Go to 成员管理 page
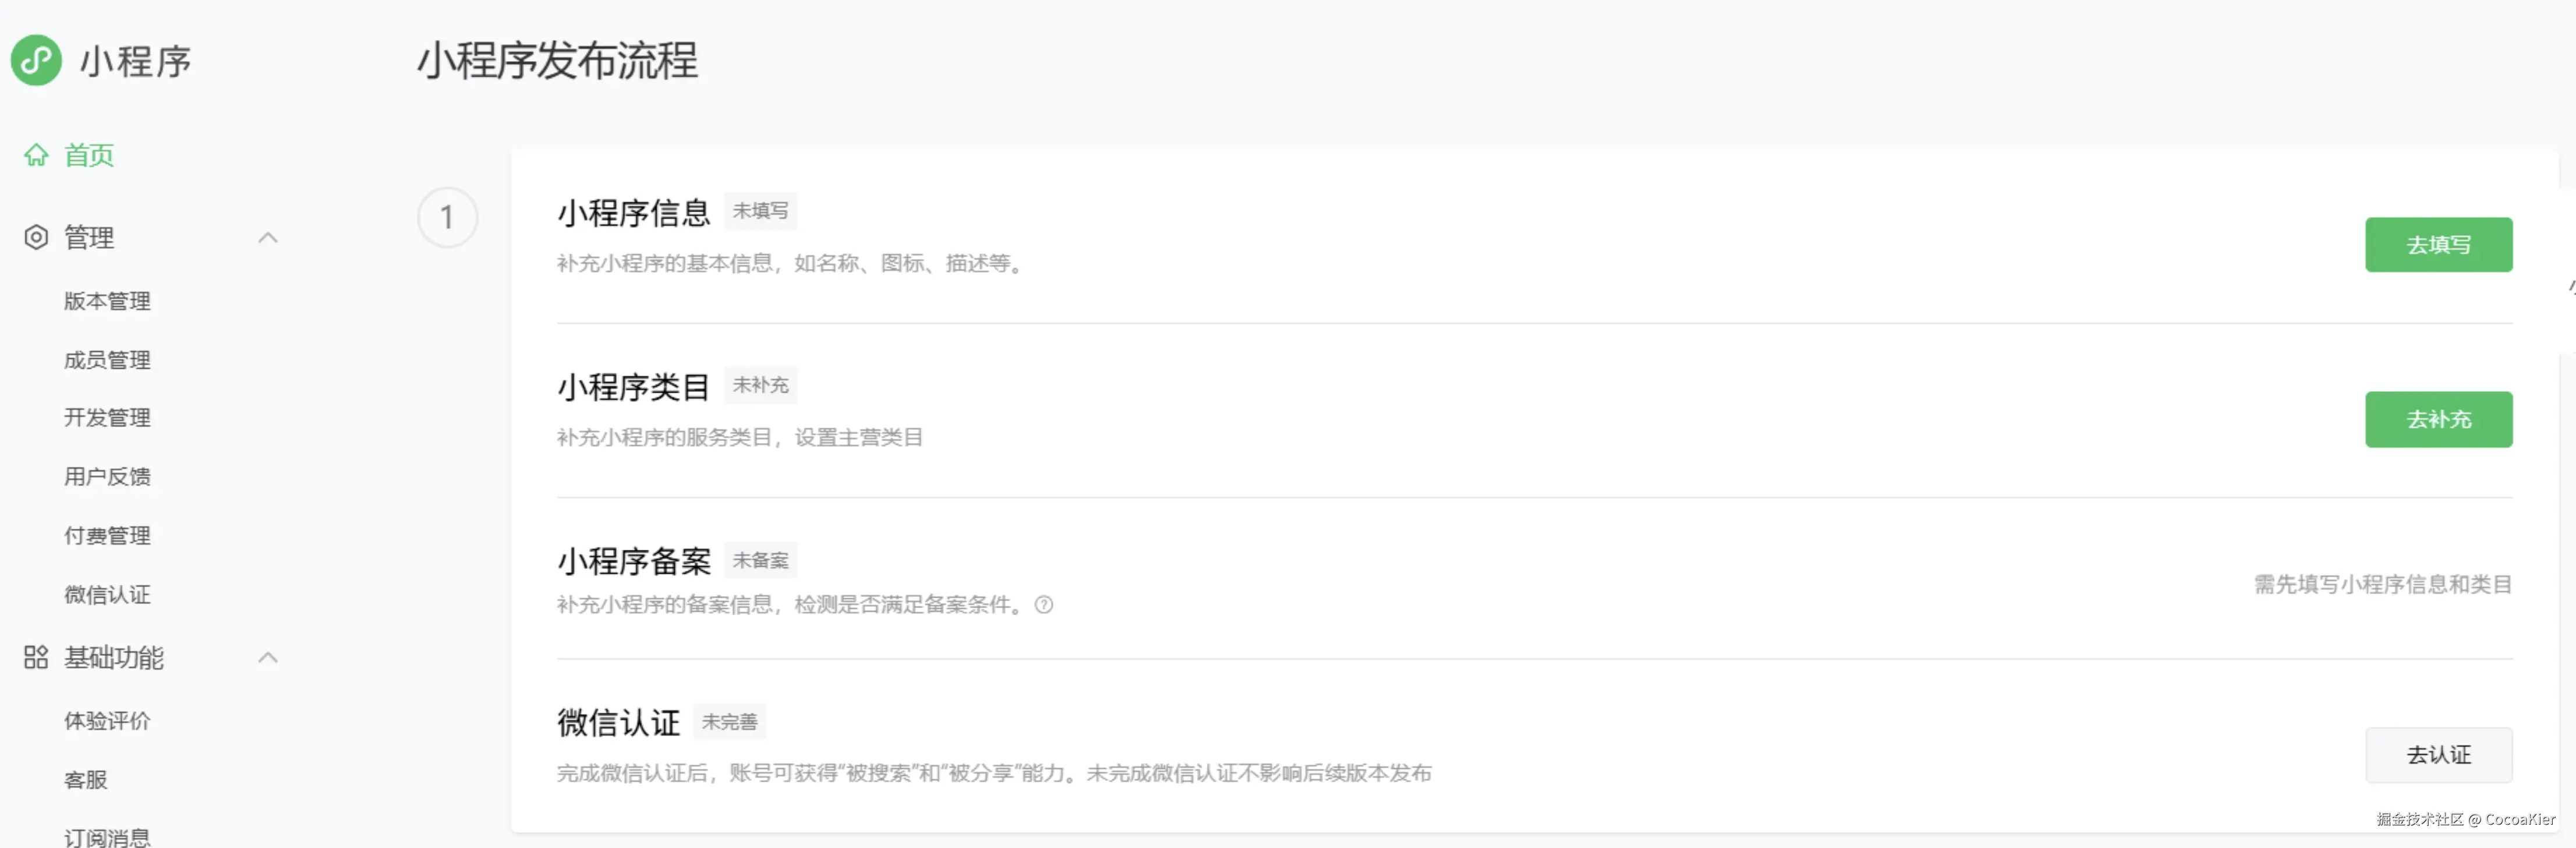 107,359
